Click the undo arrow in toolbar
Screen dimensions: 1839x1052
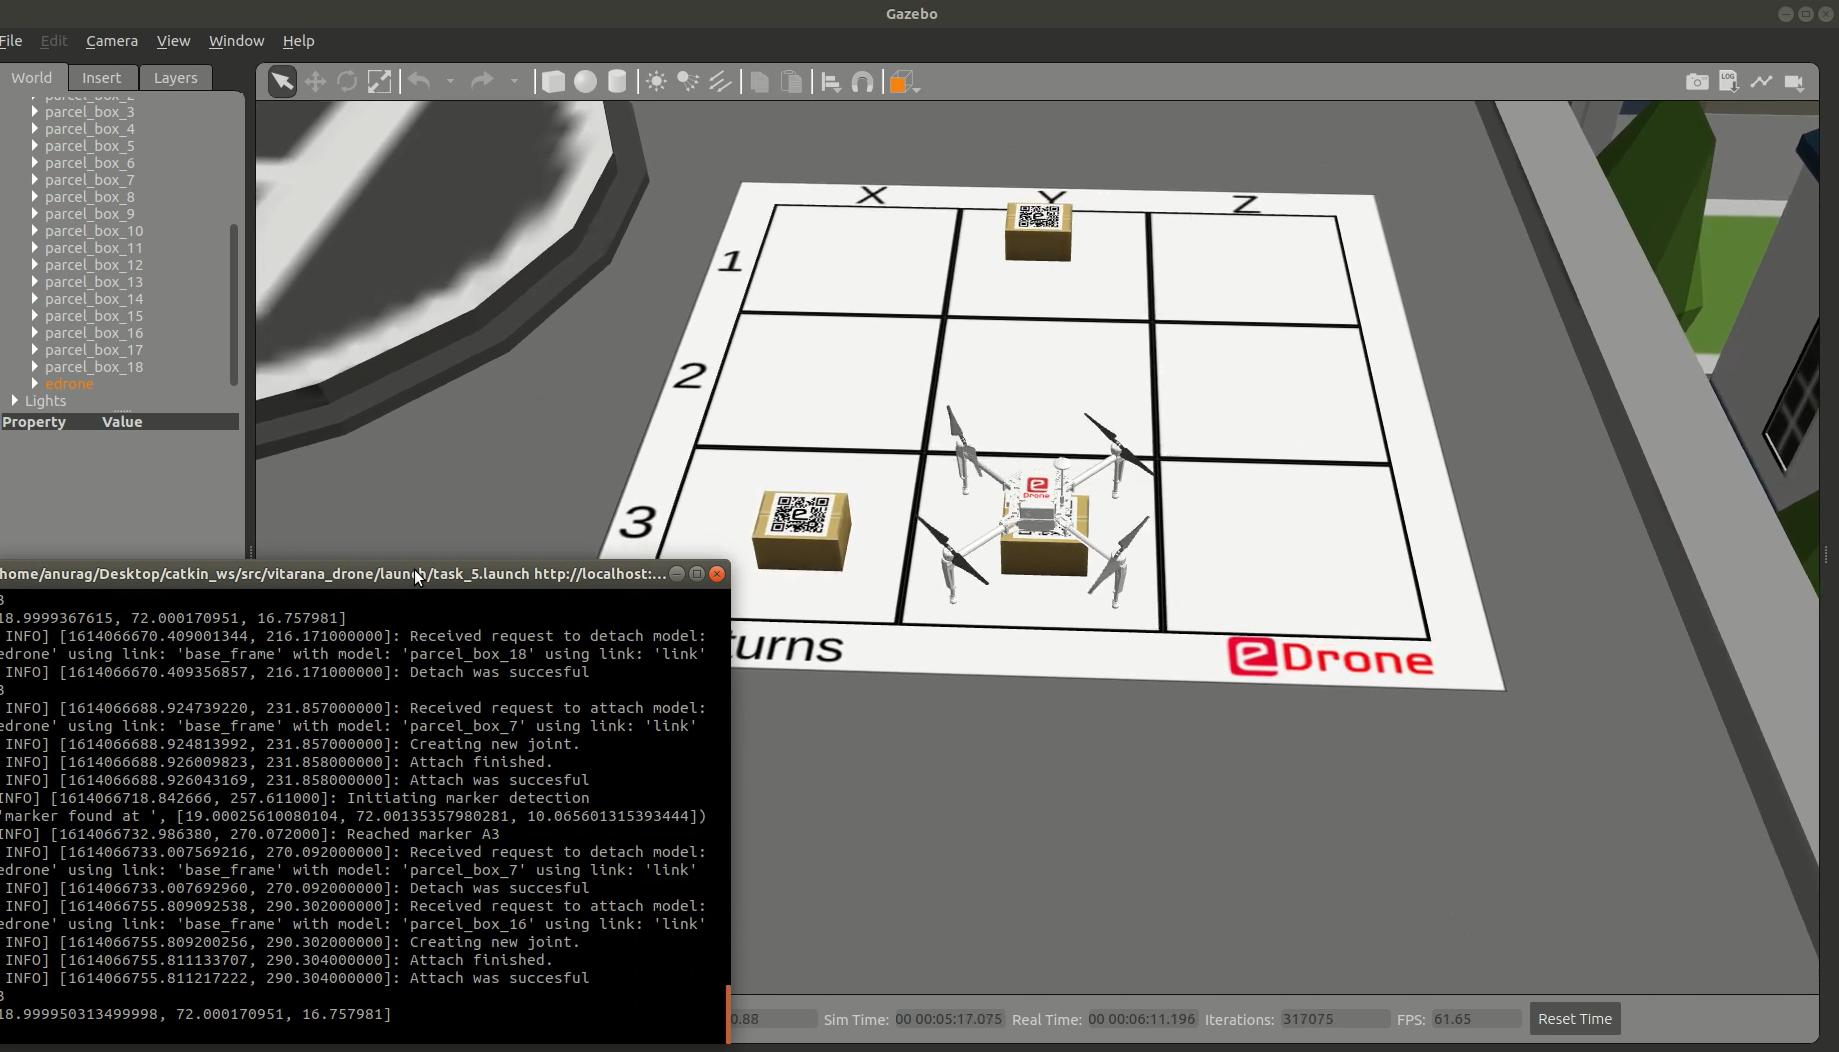(x=419, y=82)
